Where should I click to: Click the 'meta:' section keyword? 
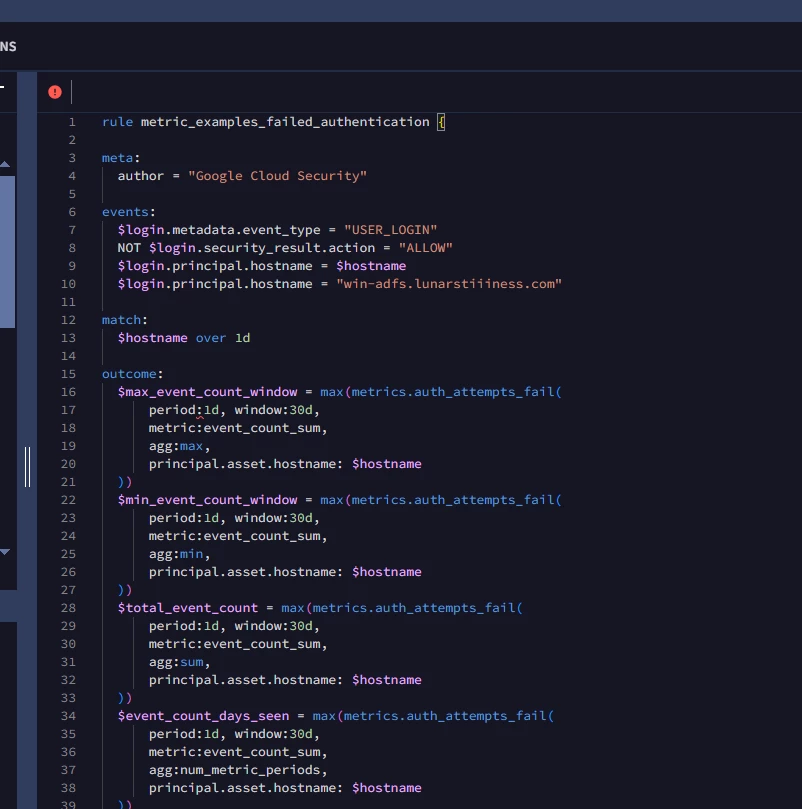pos(121,158)
